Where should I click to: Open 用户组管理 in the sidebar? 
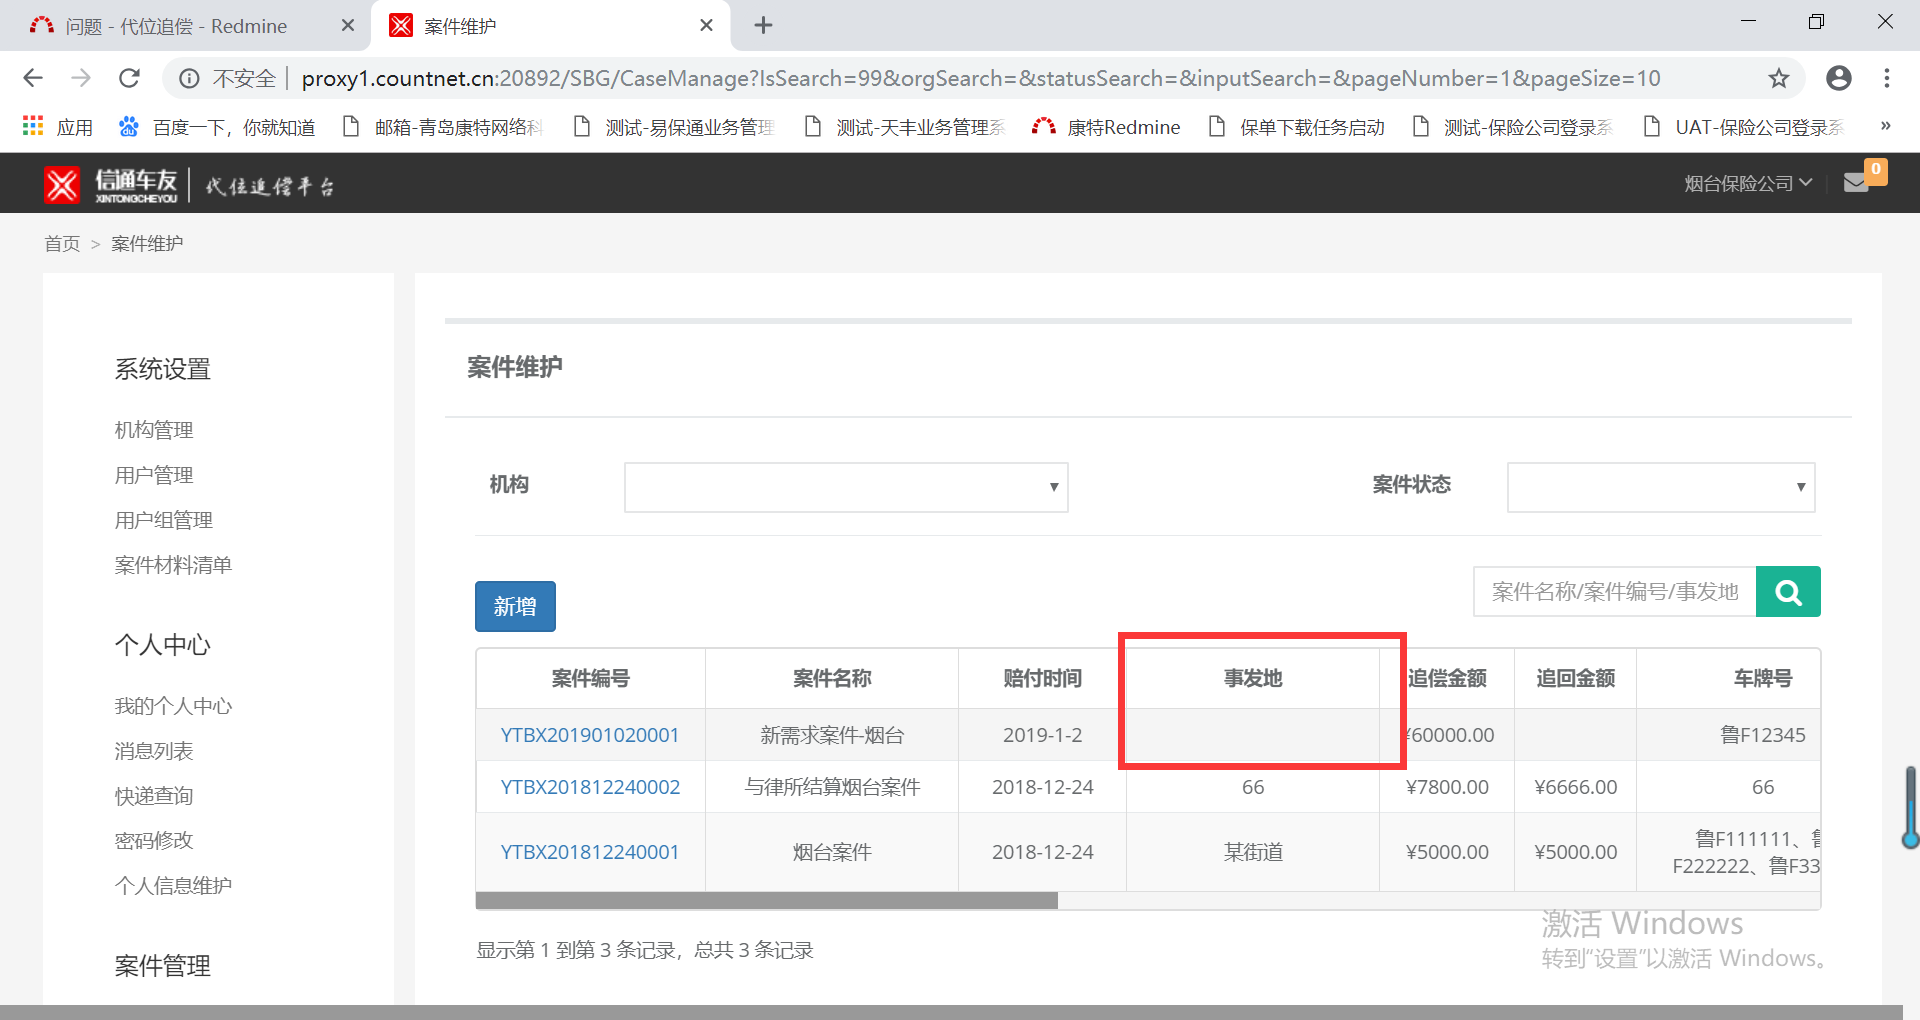[164, 520]
